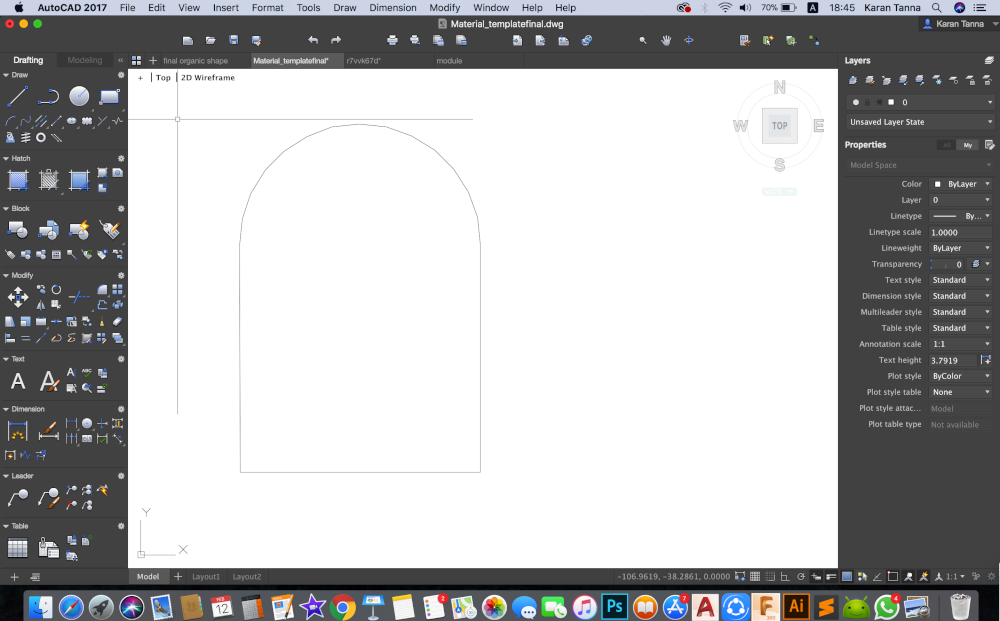Click the TOP face of ViewCube

[x=779, y=126]
